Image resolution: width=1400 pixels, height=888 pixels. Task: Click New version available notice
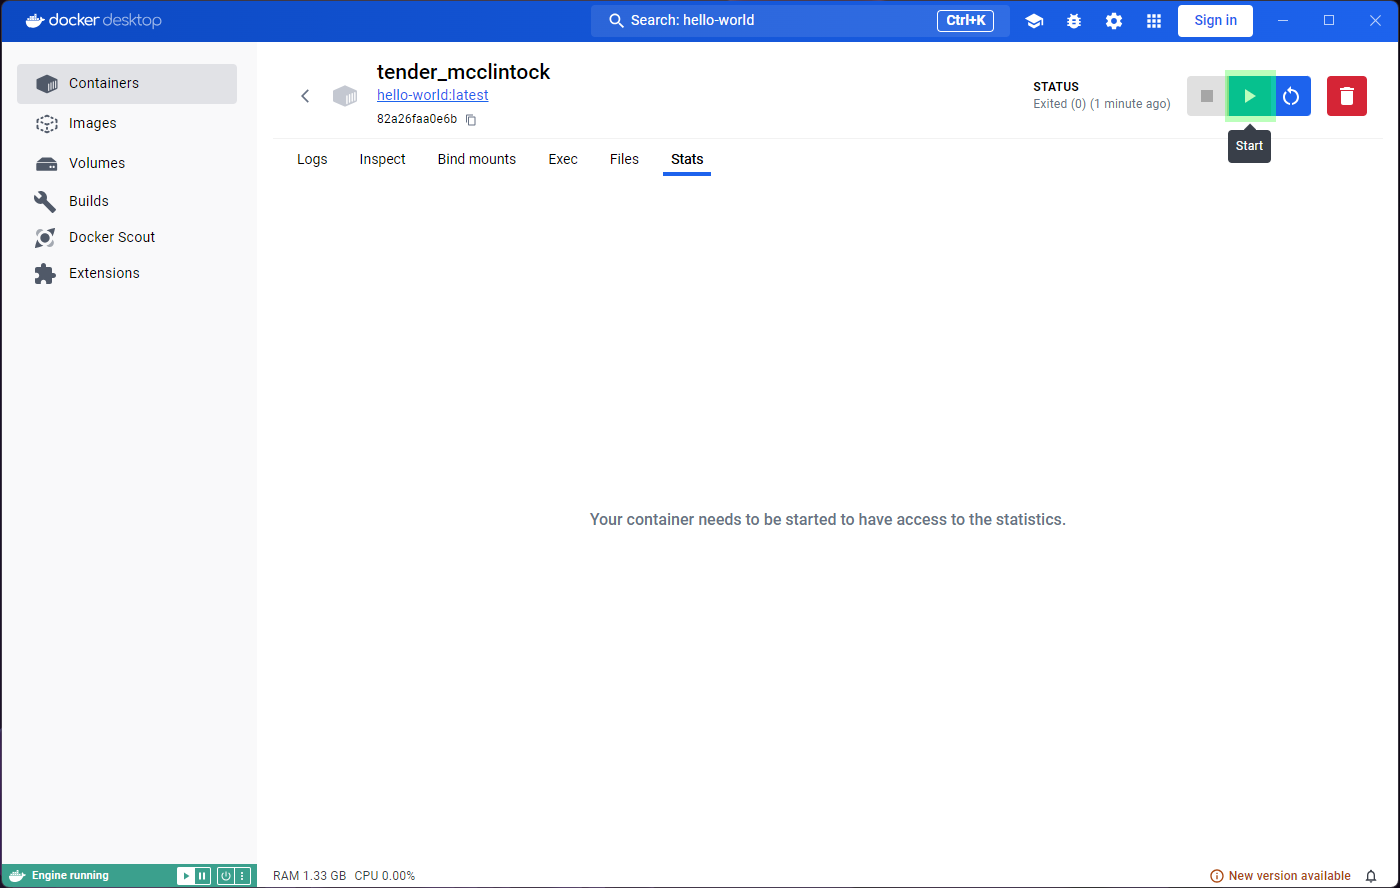click(1280, 876)
